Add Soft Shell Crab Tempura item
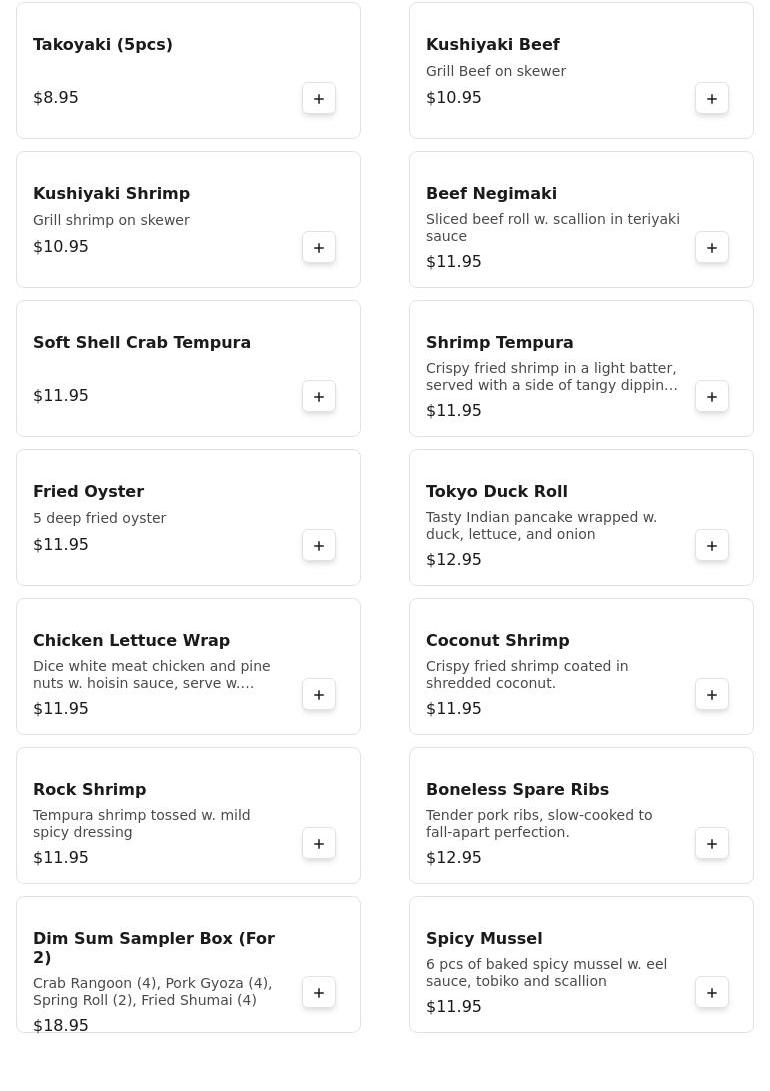 (x=319, y=397)
